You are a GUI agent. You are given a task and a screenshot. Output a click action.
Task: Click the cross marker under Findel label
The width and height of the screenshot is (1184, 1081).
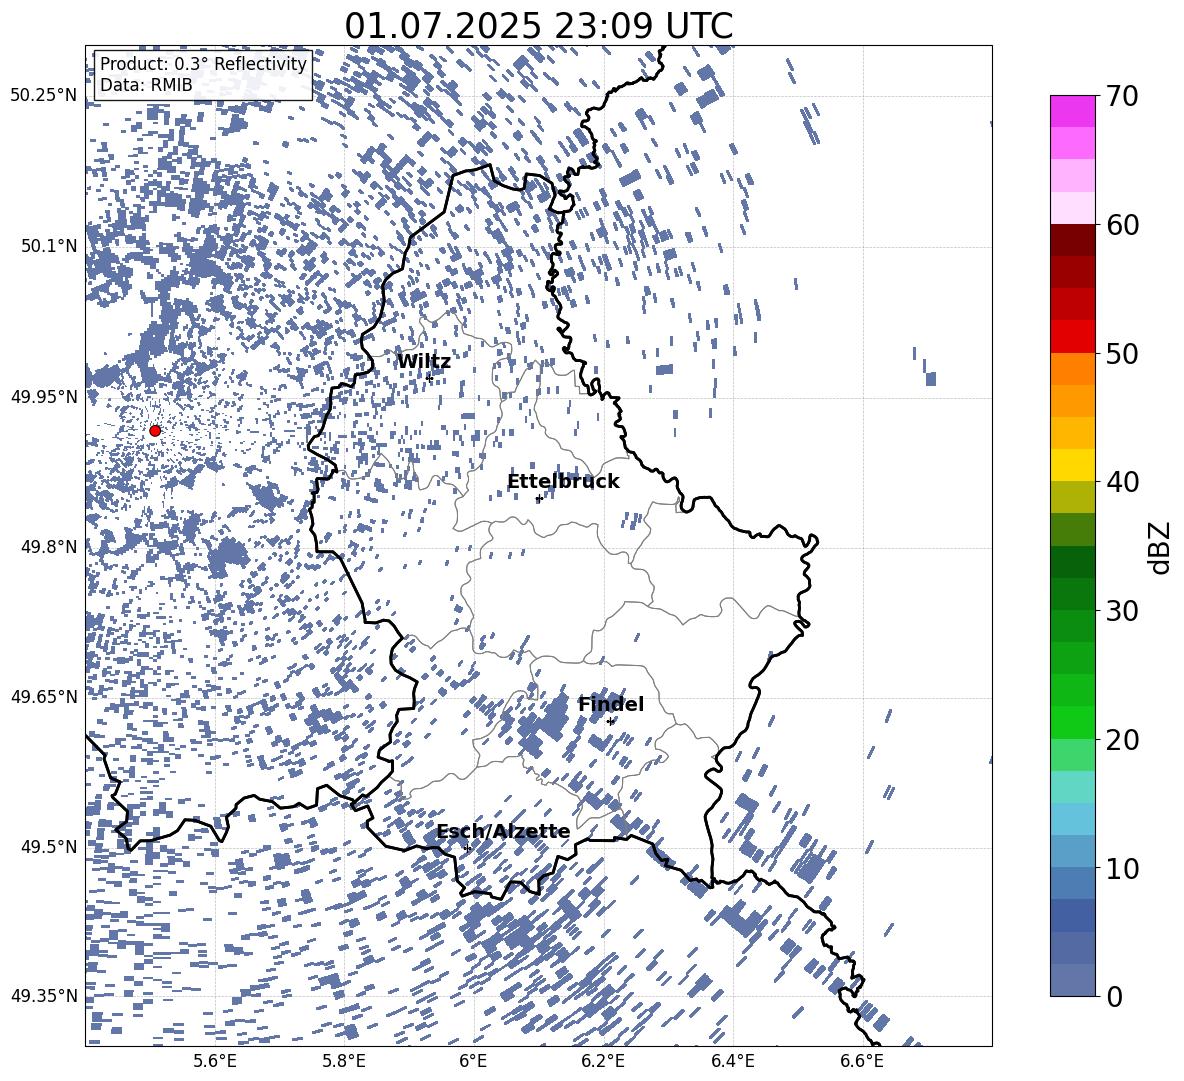[611, 721]
